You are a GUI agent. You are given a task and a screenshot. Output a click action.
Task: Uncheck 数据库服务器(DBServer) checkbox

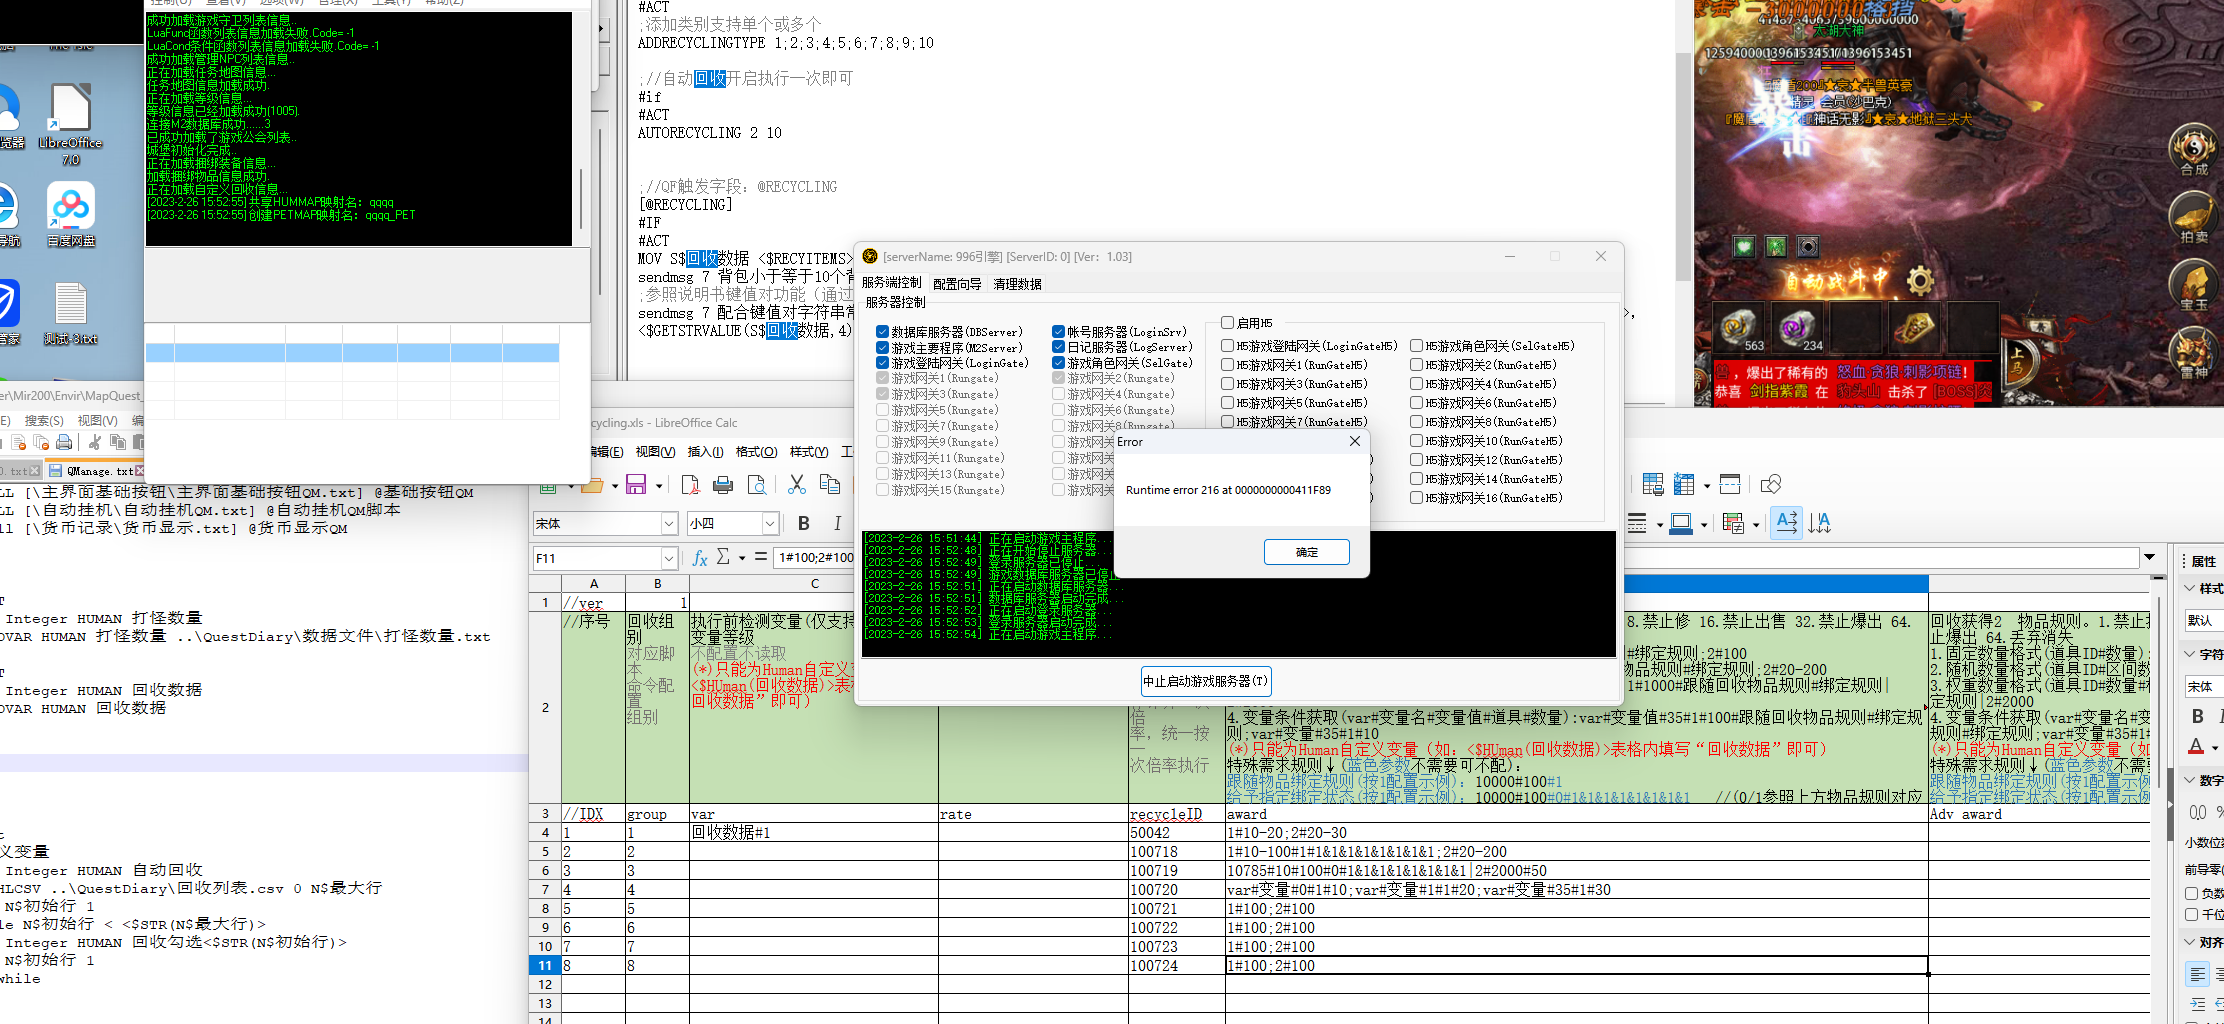click(882, 332)
